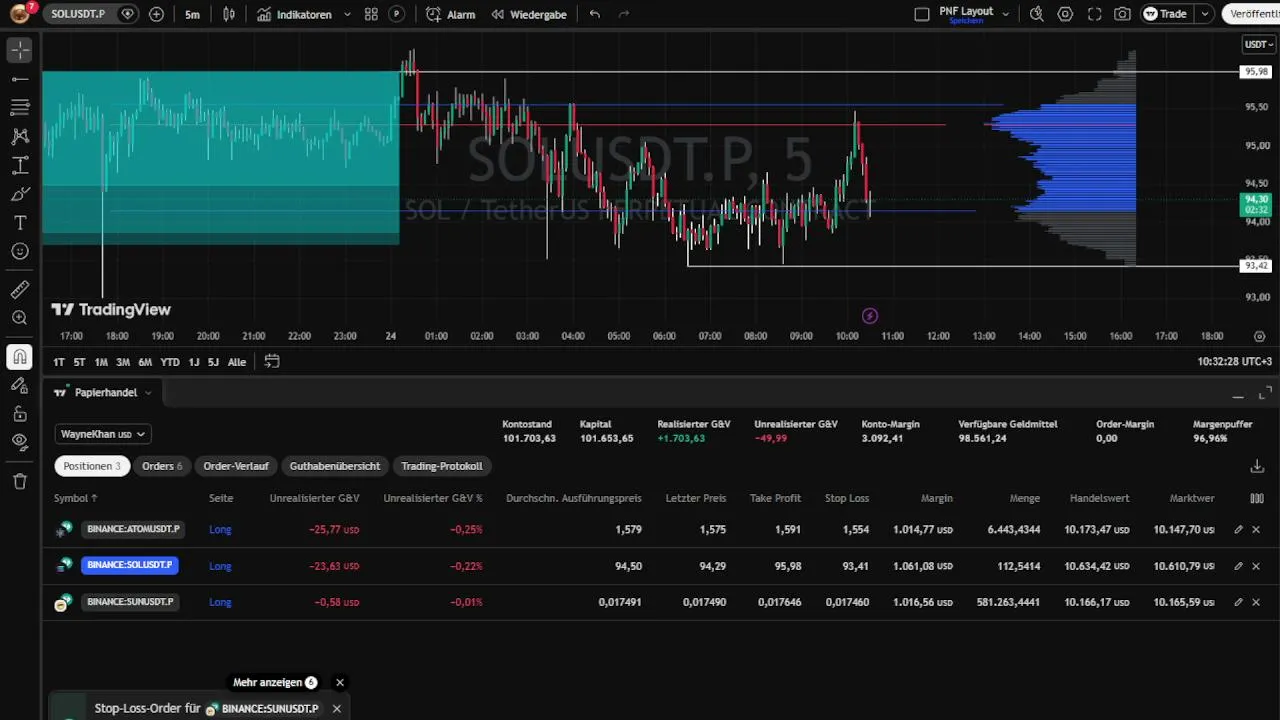
Task: Delete drawings with trash icon
Action: (x=20, y=481)
